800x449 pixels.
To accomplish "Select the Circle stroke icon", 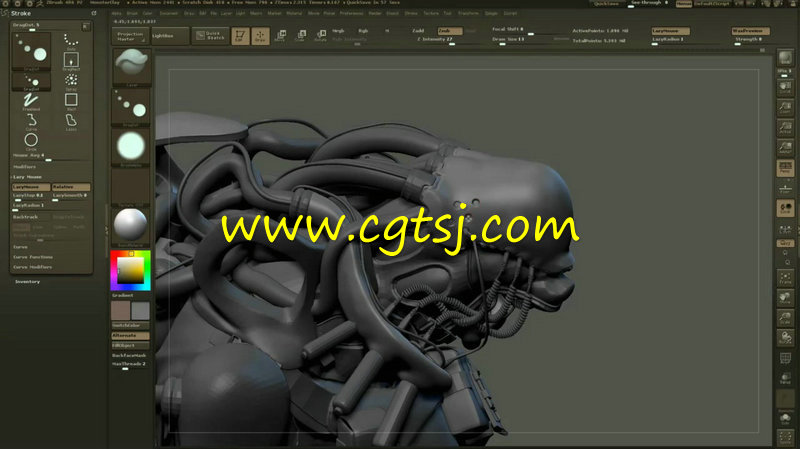I will pyautogui.click(x=31, y=141).
